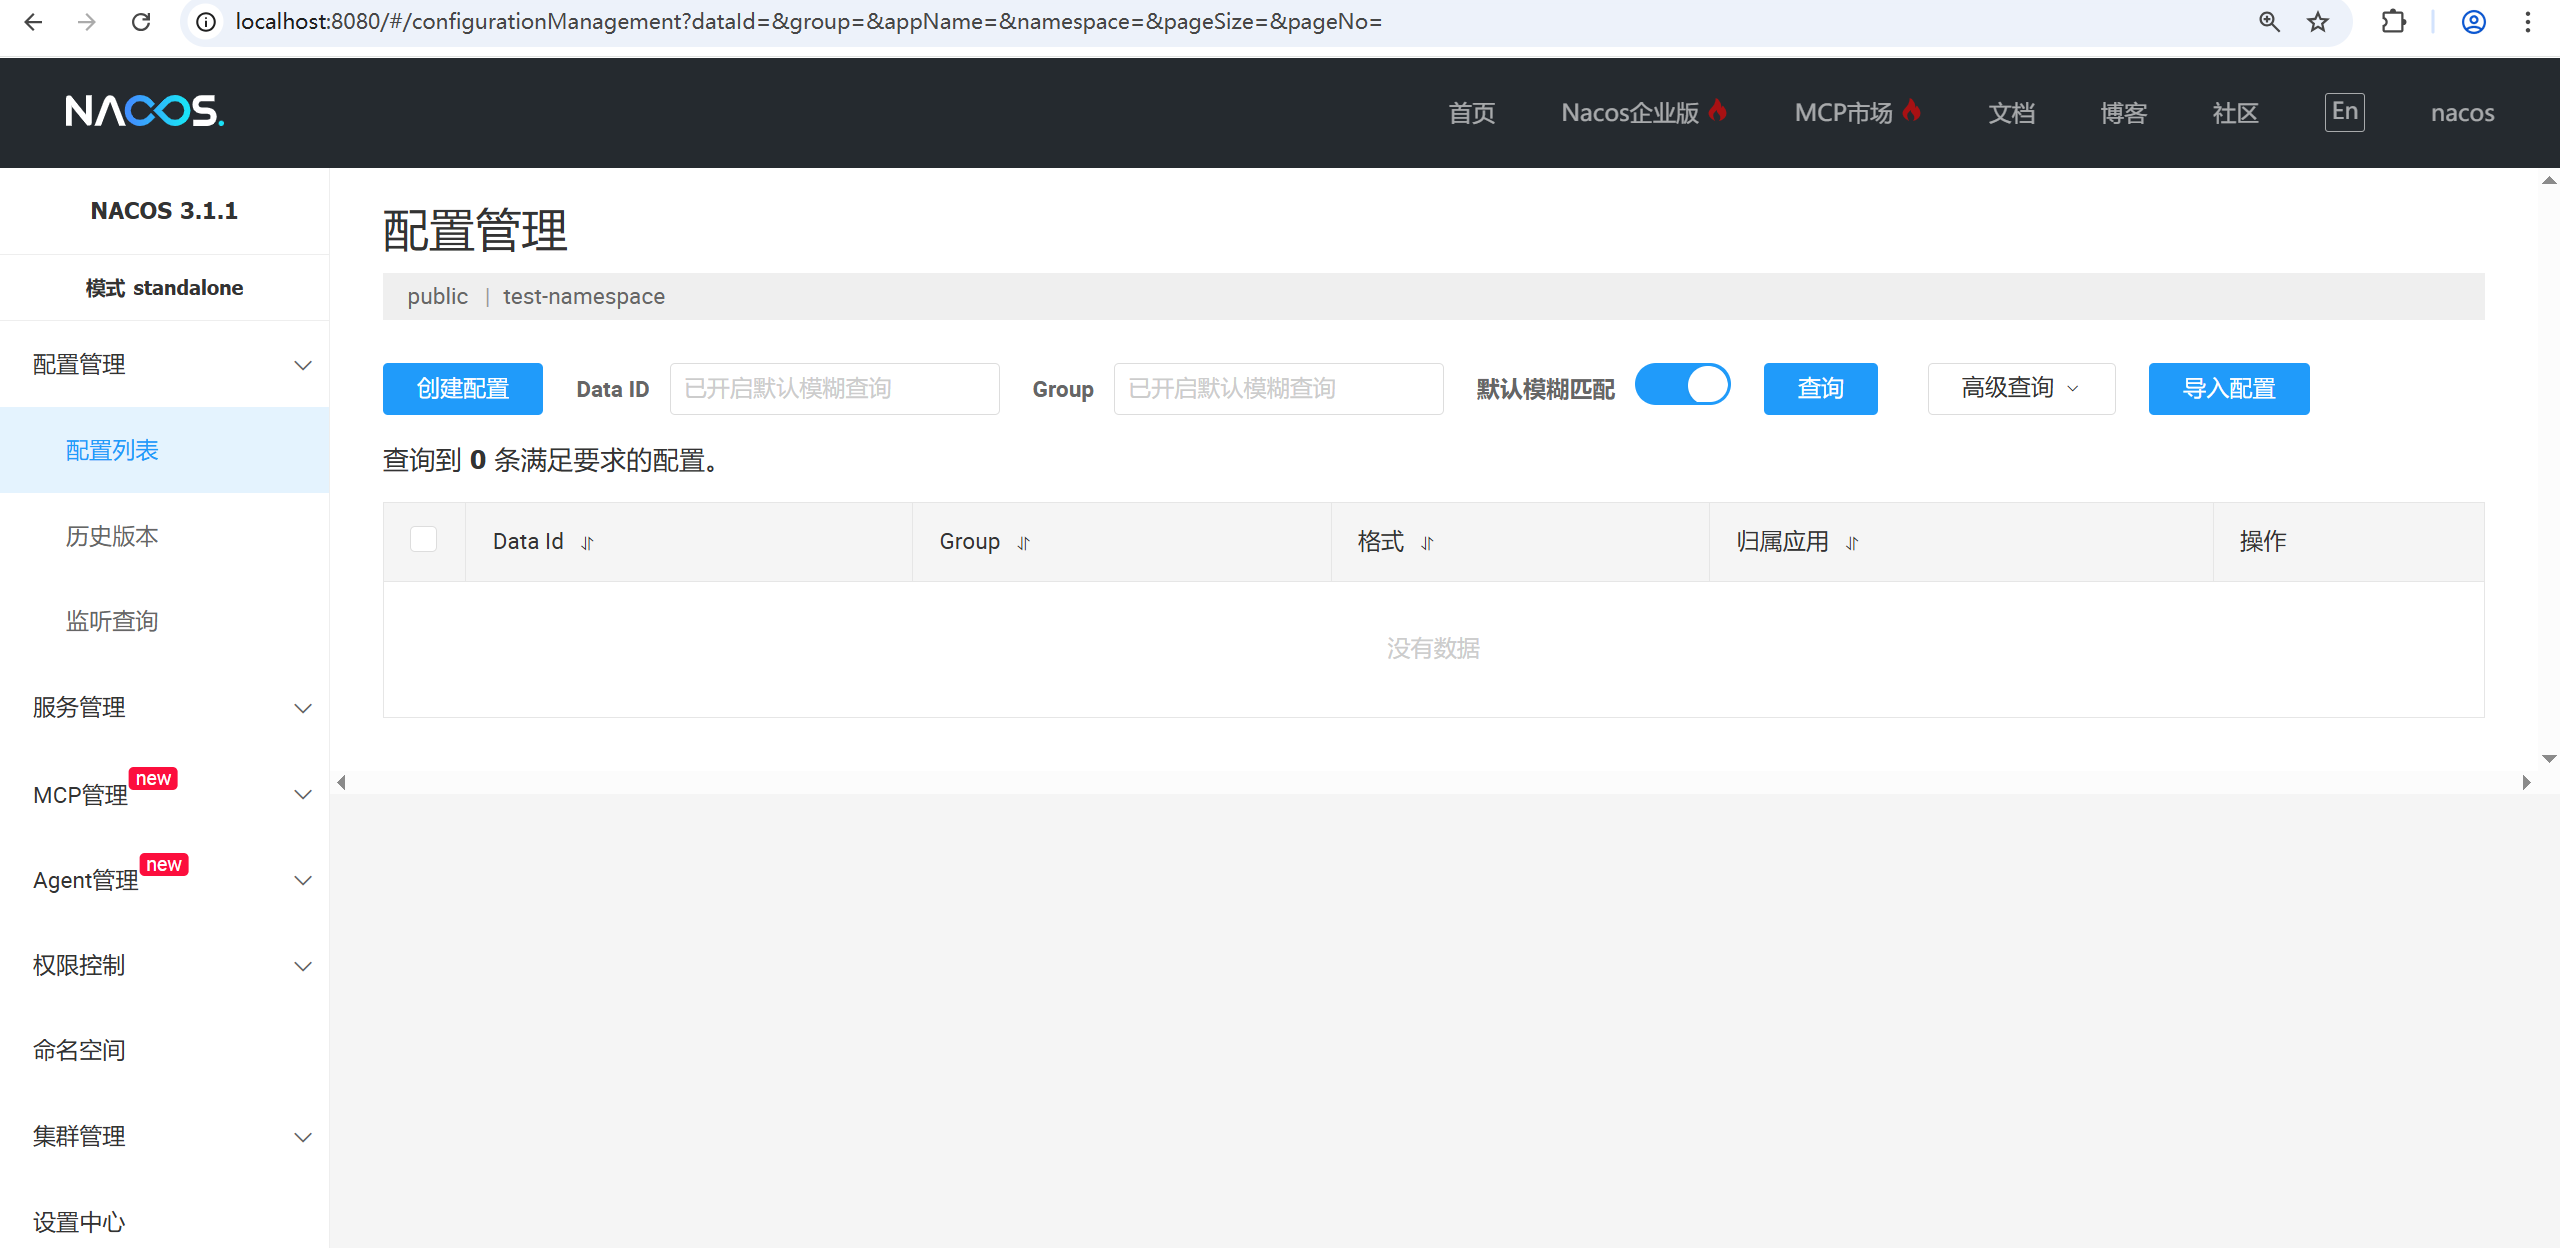
Task: Focus the Data ID search field
Action: 834,389
